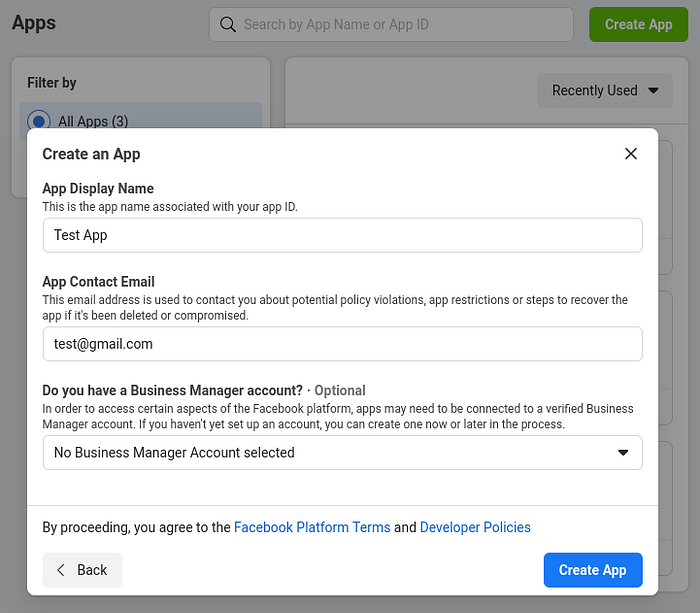Viewport: 700px width, 613px height.
Task: Click the blue Create App button in dialog
Action: (593, 570)
